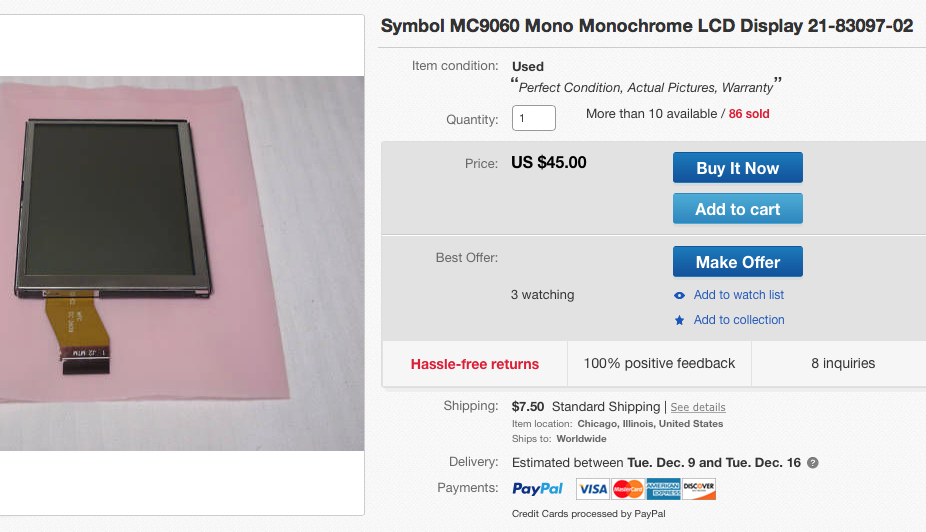This screenshot has height=532, width=926.
Task: Click the MasterCard icon
Action: coord(627,489)
